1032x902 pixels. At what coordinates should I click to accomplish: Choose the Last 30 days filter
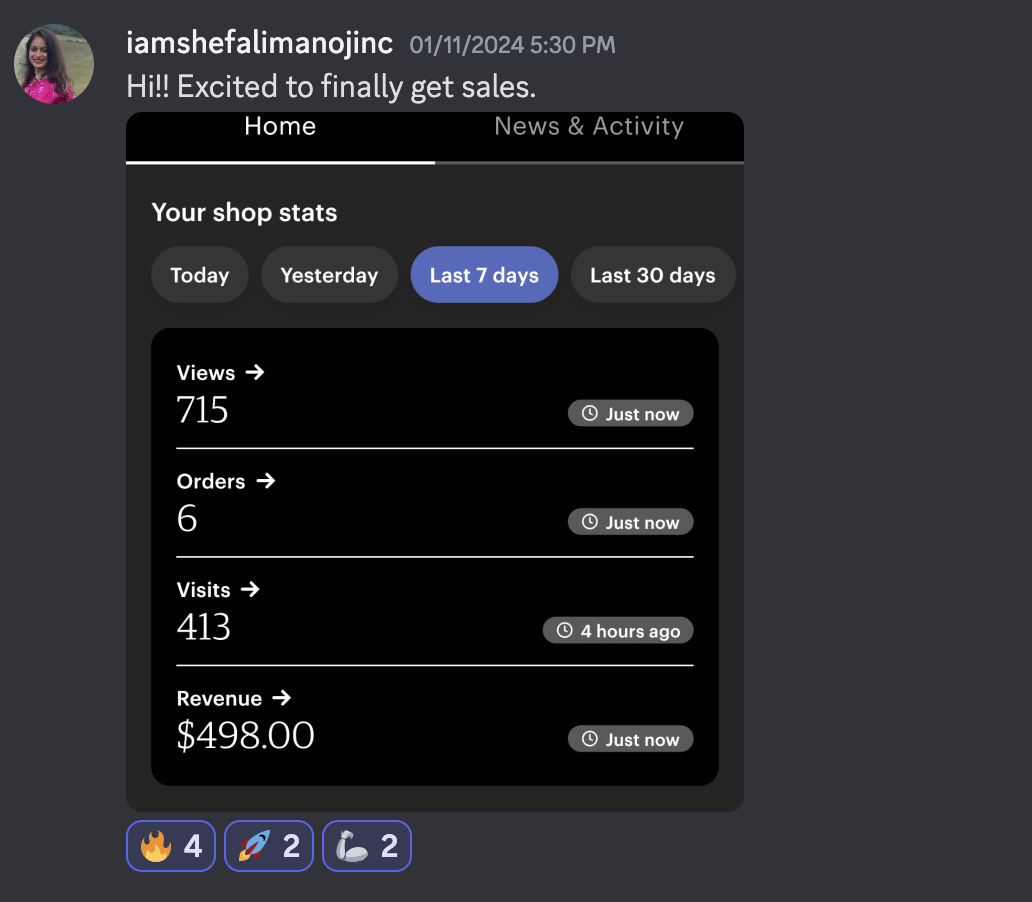(653, 275)
